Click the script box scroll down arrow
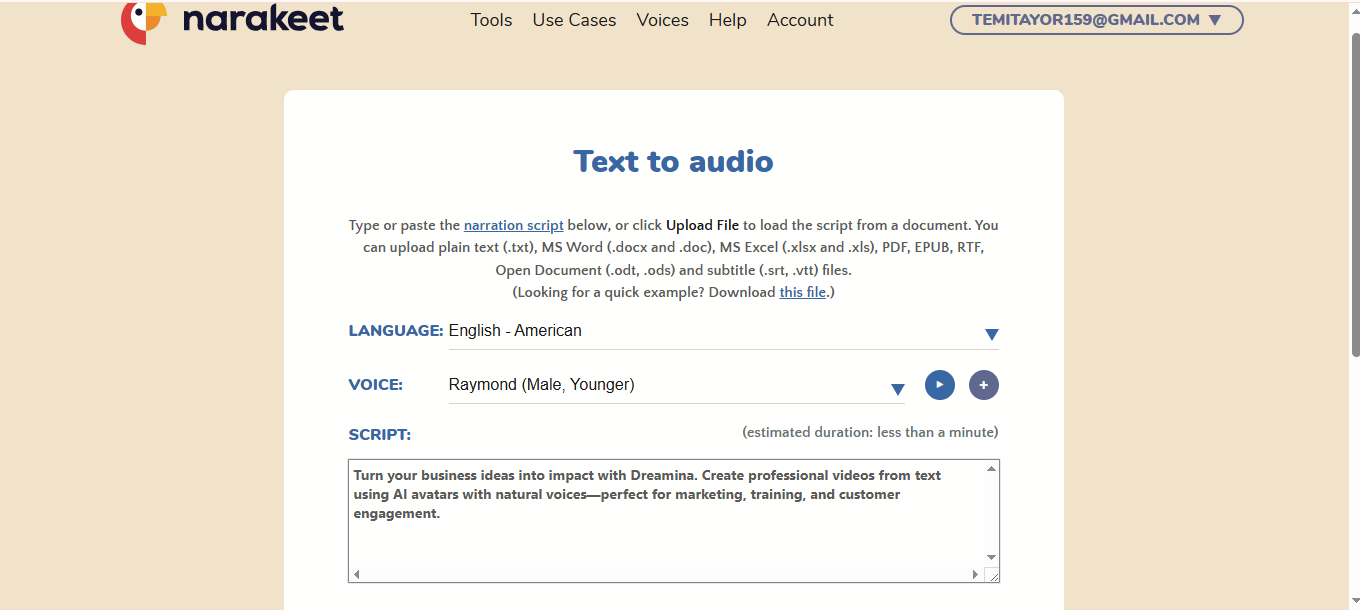 (991, 557)
